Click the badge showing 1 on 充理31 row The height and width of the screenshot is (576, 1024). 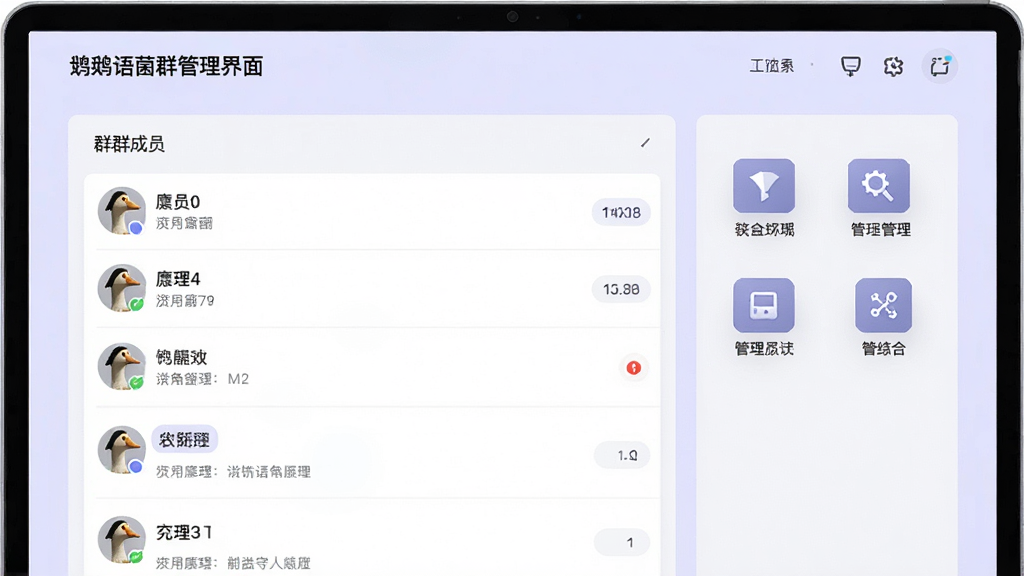coord(622,543)
